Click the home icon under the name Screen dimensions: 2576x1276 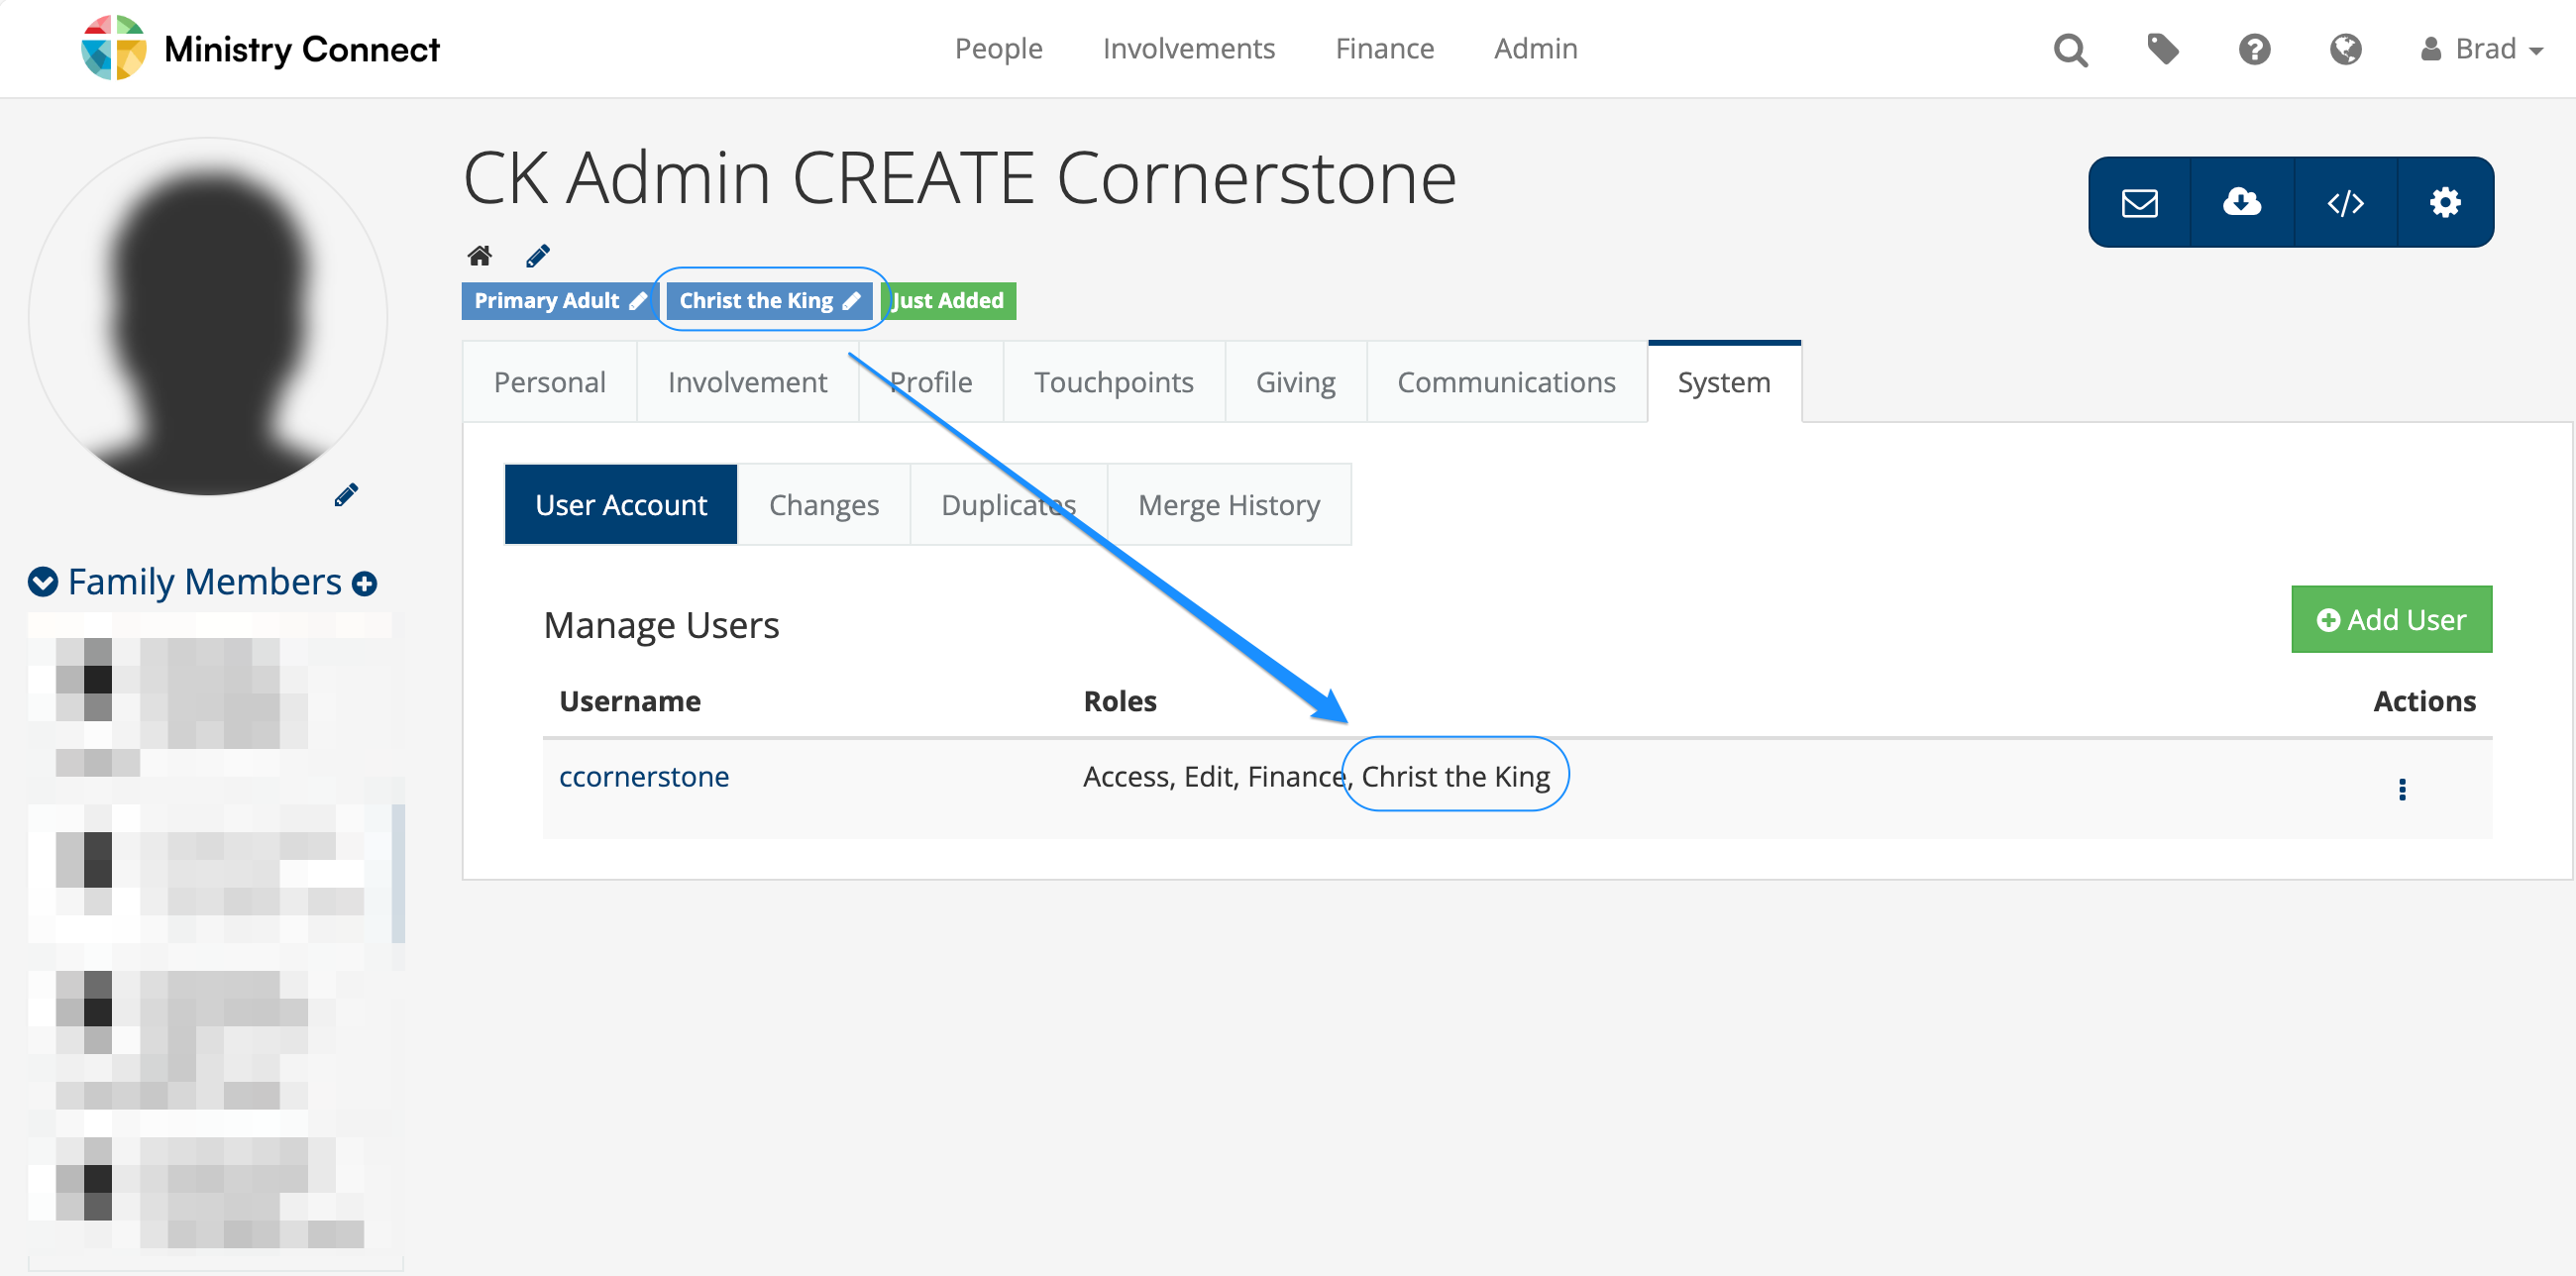click(x=480, y=256)
